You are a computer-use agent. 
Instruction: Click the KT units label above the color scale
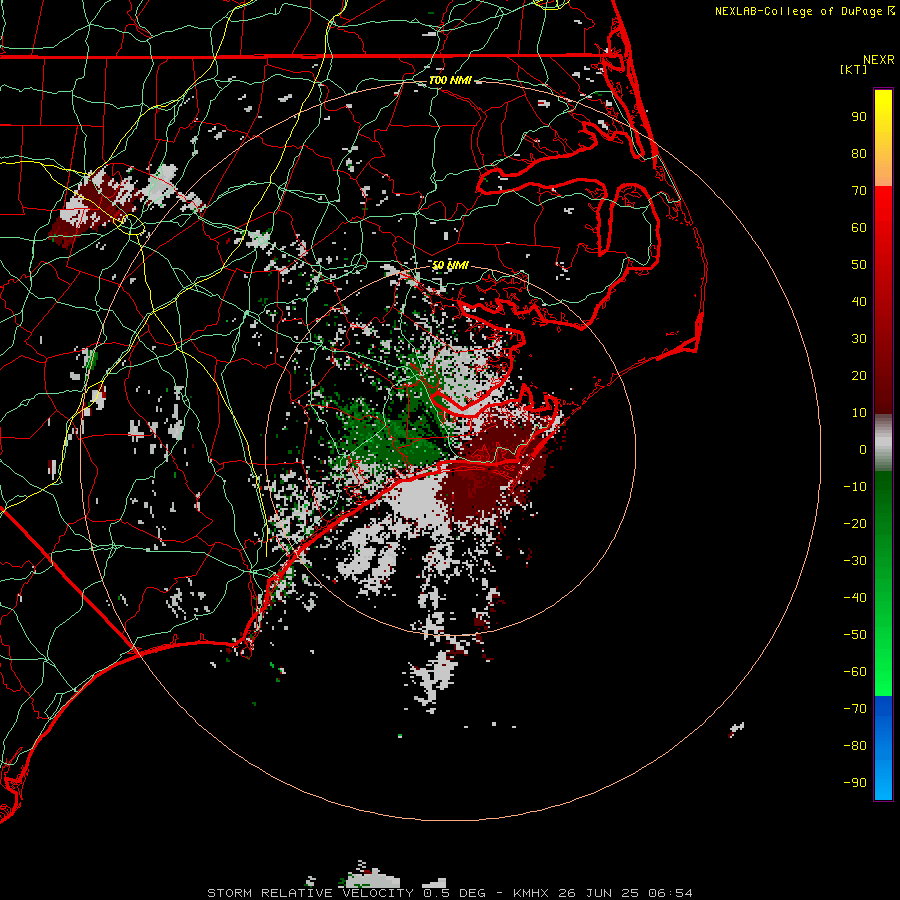coord(854,69)
